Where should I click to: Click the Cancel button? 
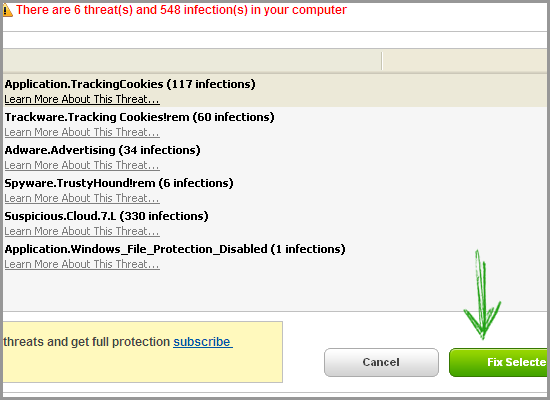381,362
